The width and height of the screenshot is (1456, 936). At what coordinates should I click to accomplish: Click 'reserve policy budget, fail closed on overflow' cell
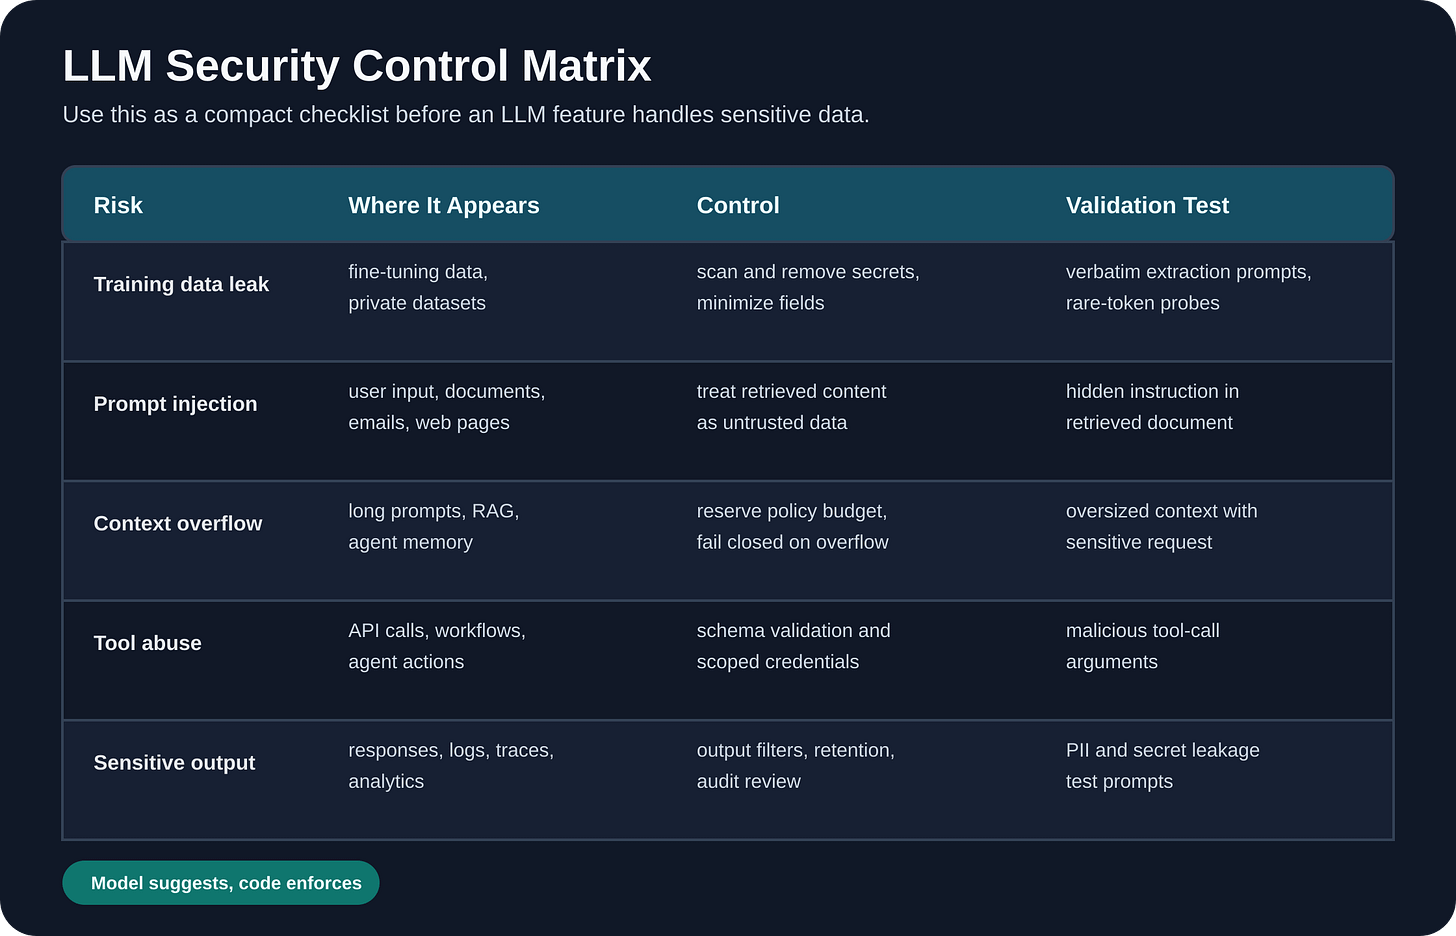click(x=793, y=526)
